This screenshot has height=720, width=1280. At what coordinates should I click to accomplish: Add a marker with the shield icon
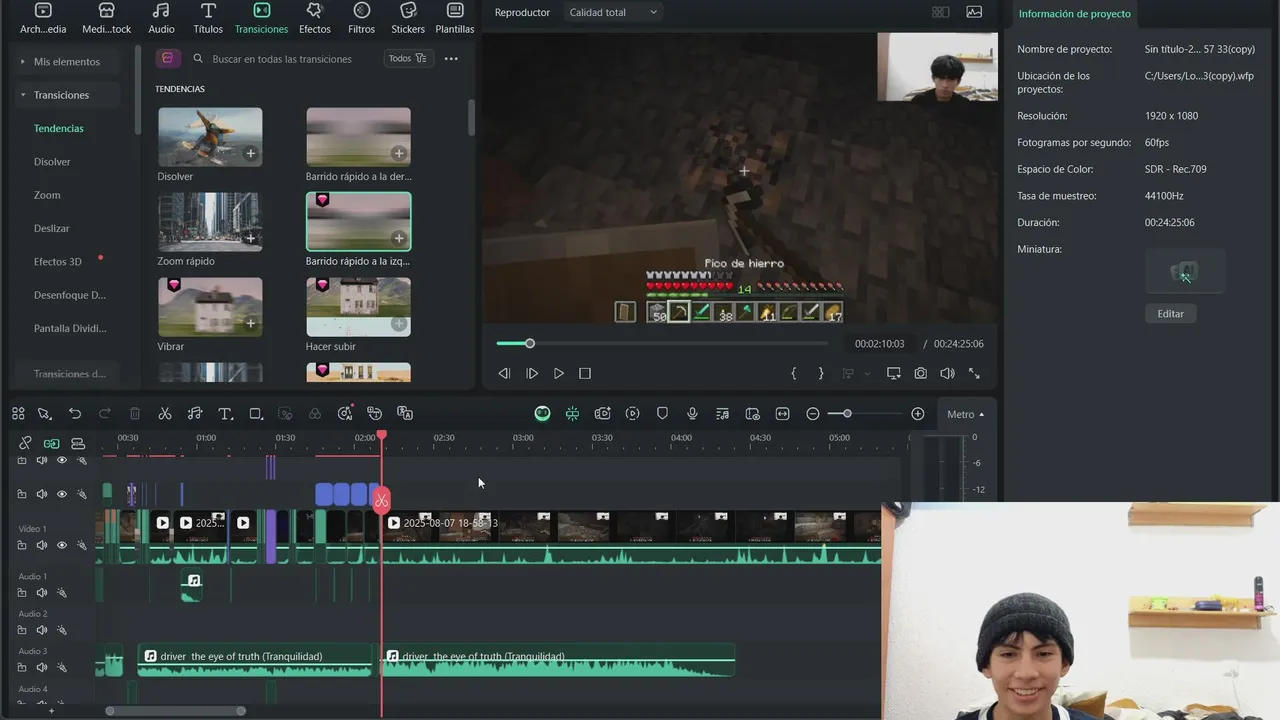[x=662, y=413]
